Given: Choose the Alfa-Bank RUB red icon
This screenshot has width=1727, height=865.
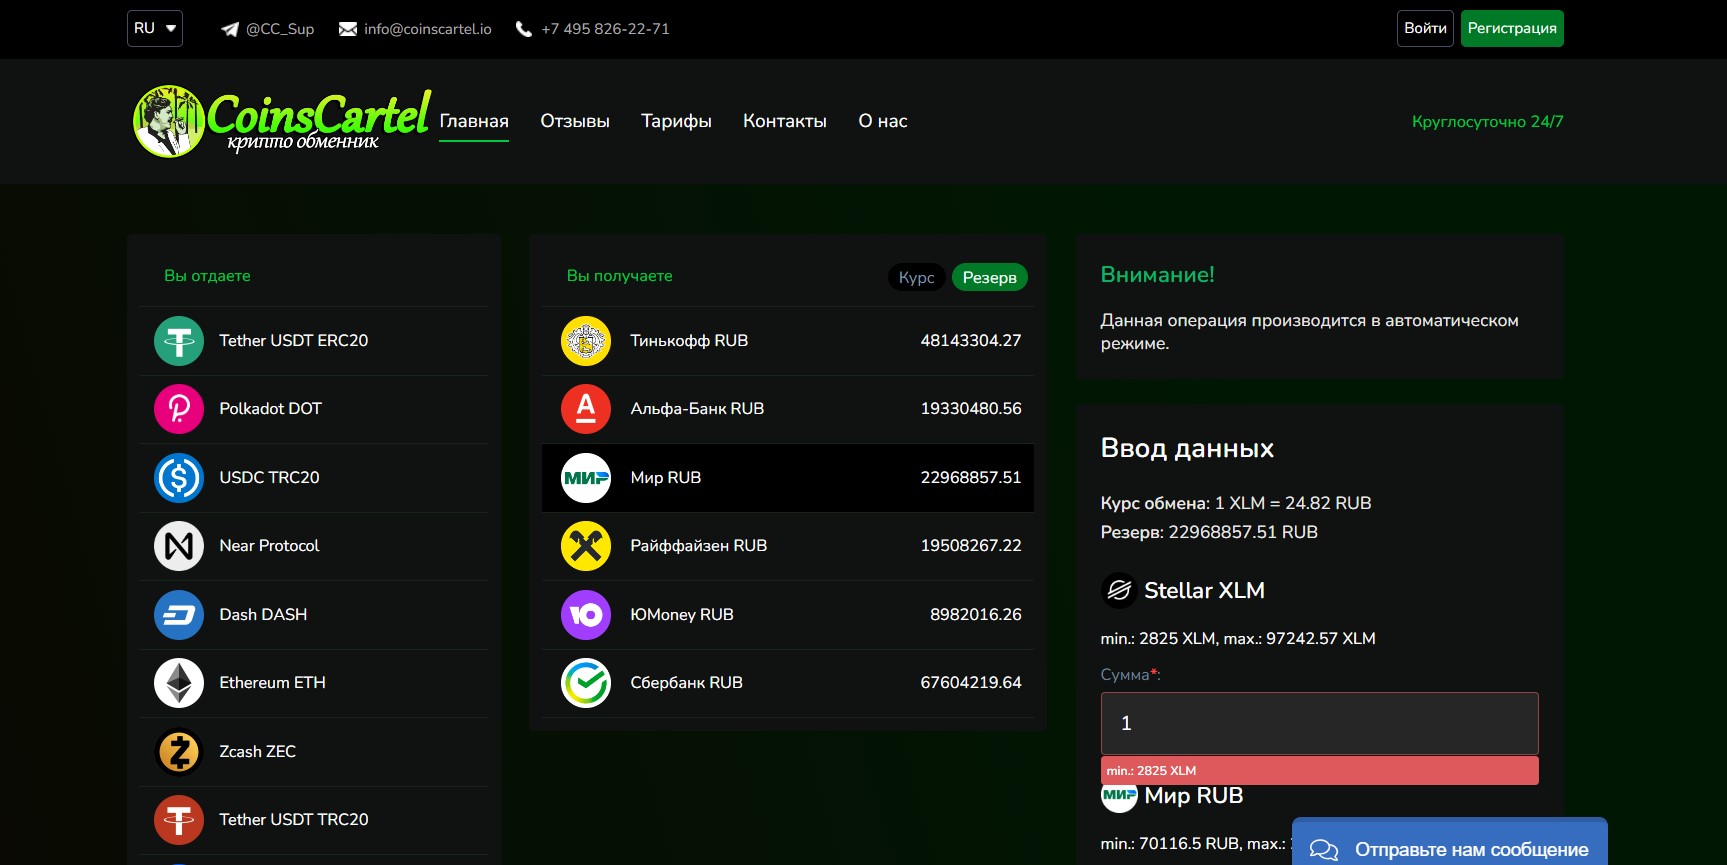Looking at the screenshot, I should coord(586,409).
